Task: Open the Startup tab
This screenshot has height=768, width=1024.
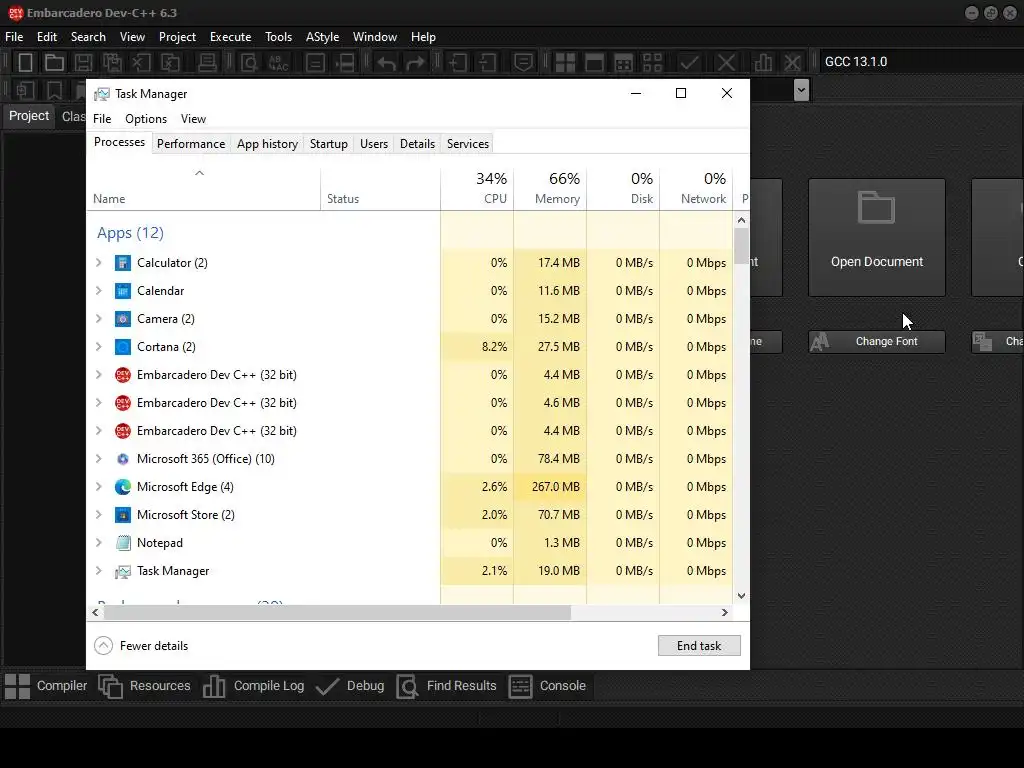Action: (328, 144)
